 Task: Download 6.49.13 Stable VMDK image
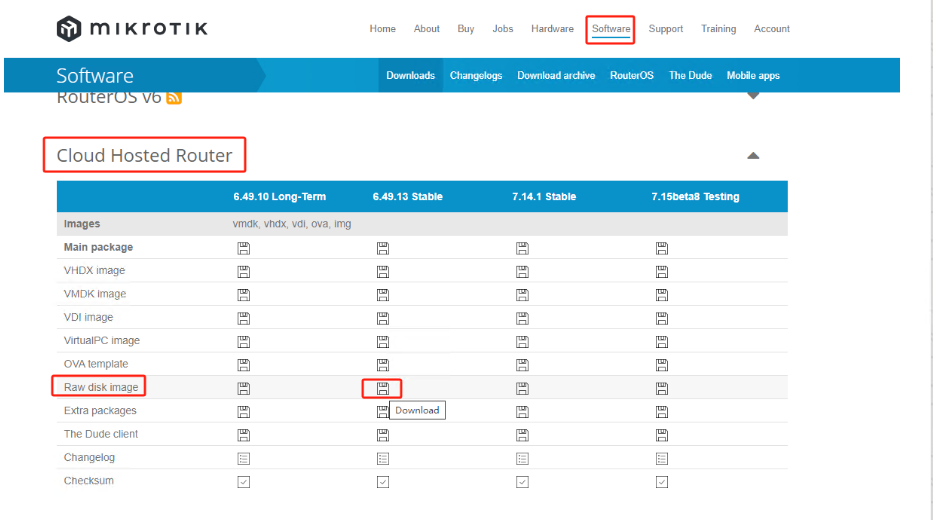383,295
